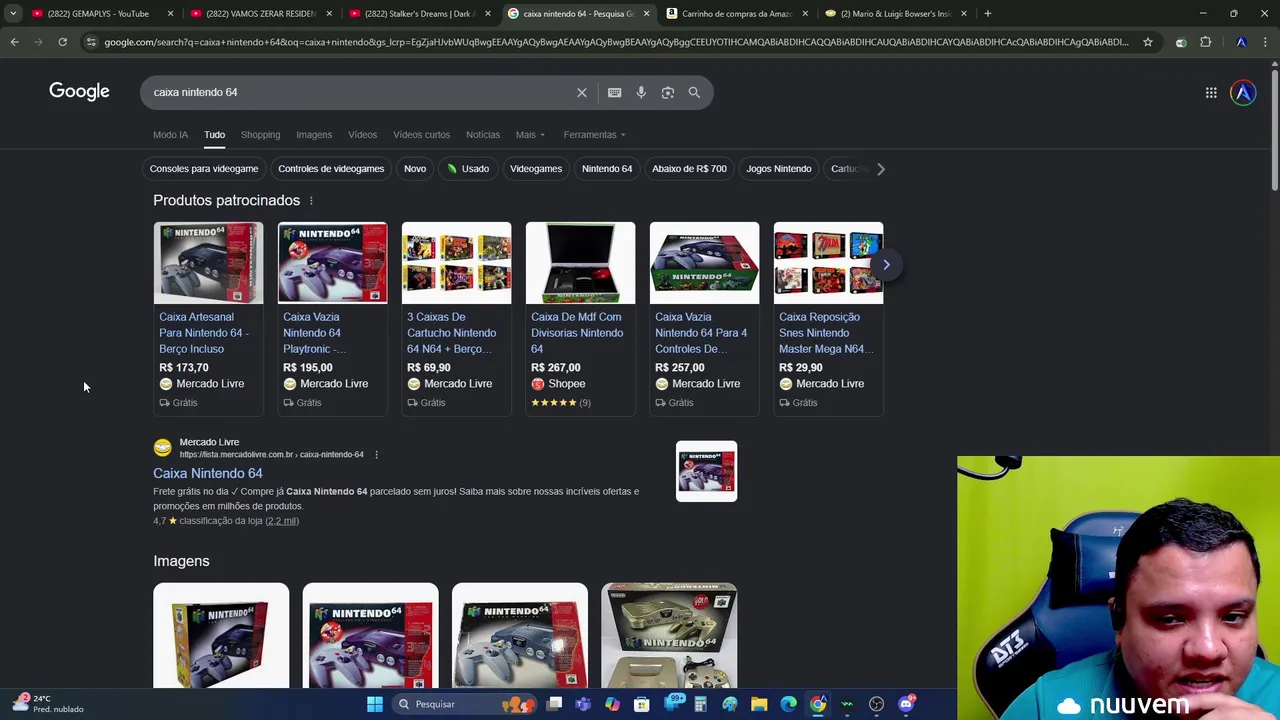
Task: Open 3 Caixas De Cartucho Nintendo listing
Action: point(451,333)
